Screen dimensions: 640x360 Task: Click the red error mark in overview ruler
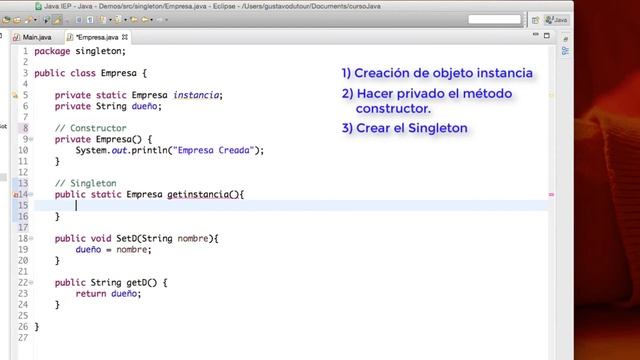[x=551, y=195]
